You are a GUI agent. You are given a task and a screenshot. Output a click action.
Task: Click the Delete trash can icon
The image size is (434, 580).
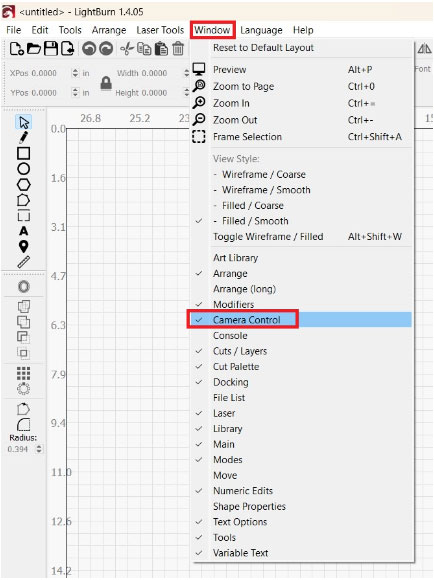pyautogui.click(x=178, y=48)
